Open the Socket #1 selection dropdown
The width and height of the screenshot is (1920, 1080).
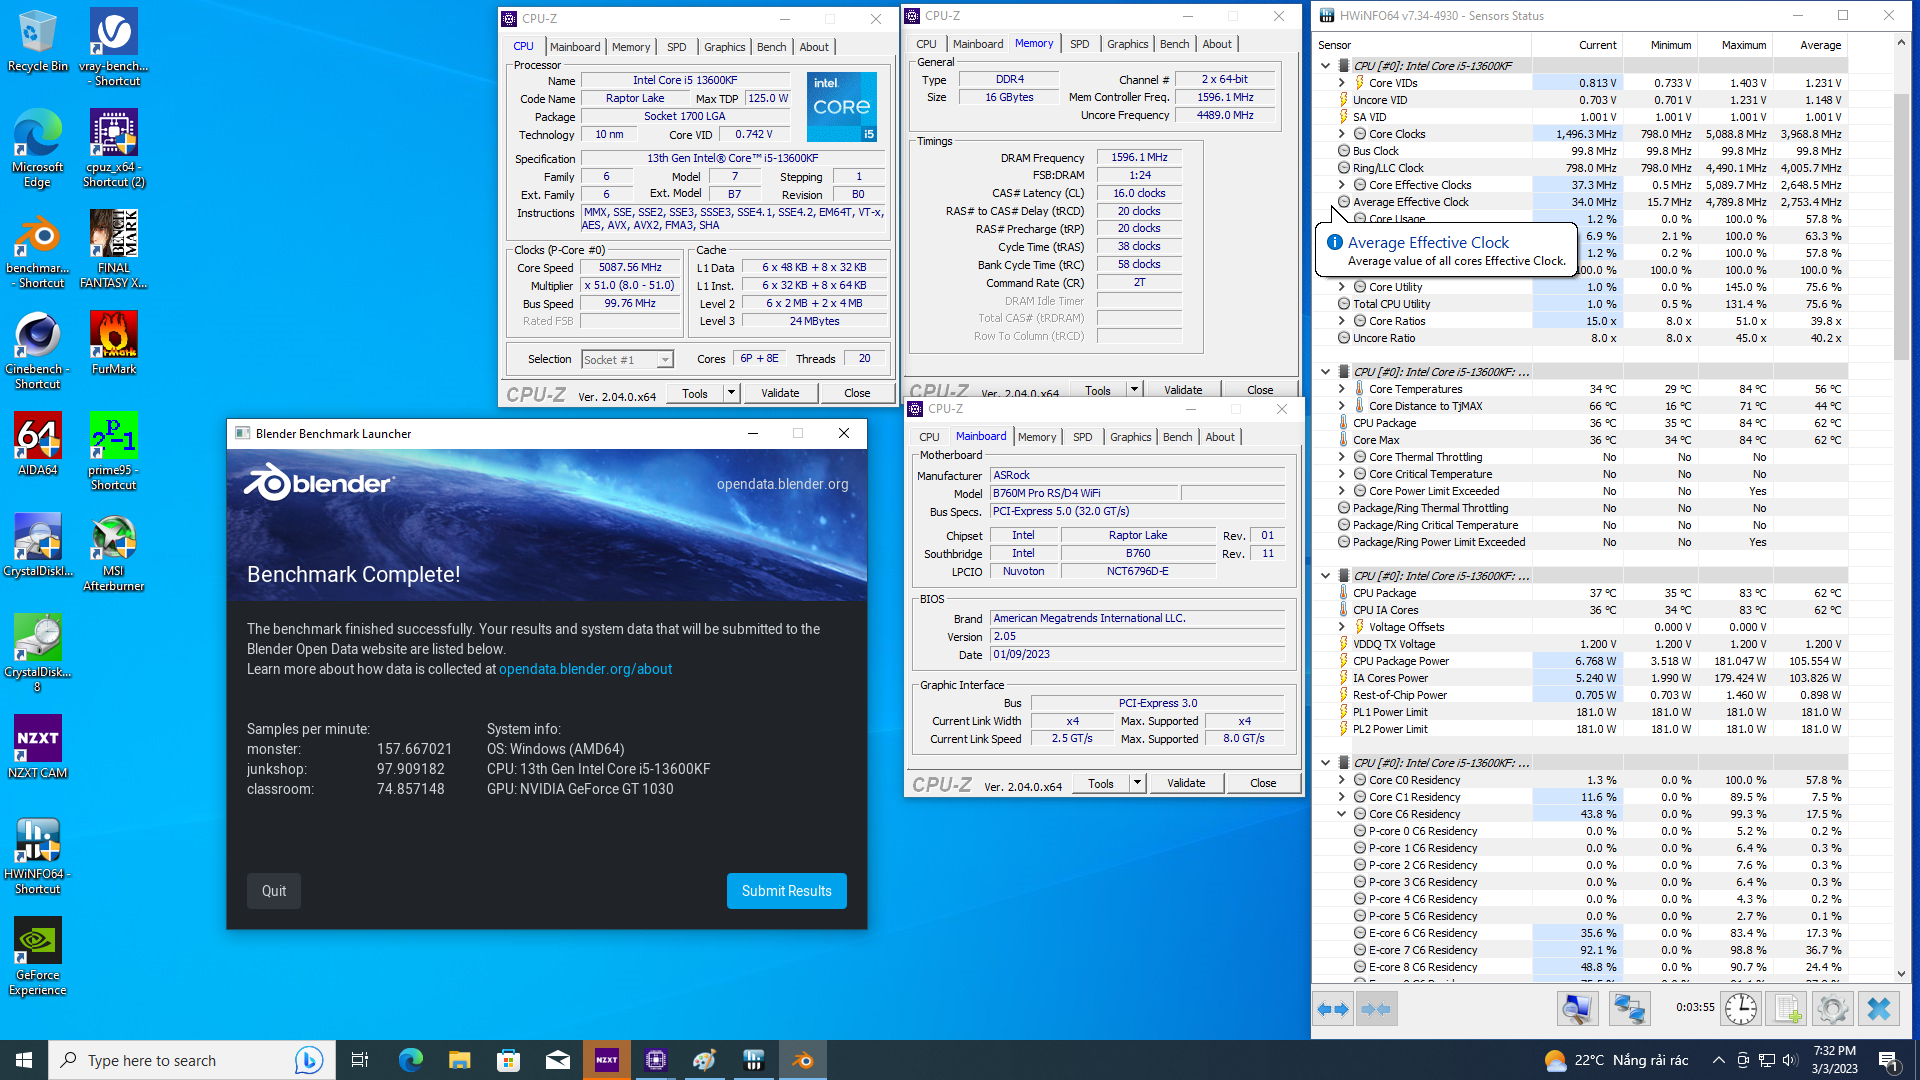[x=665, y=360]
